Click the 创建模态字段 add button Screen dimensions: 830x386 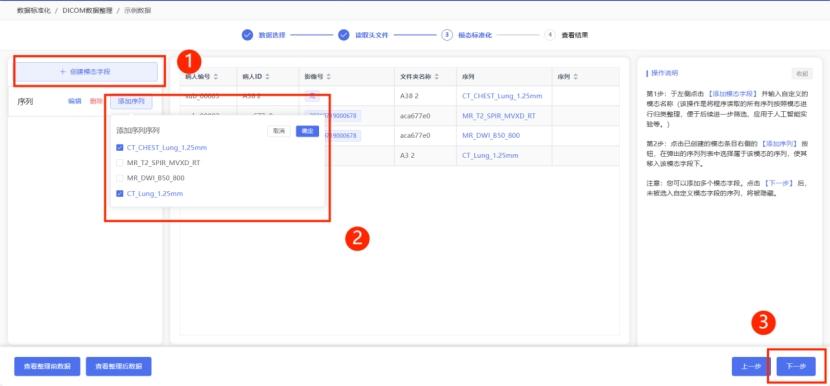point(86,72)
